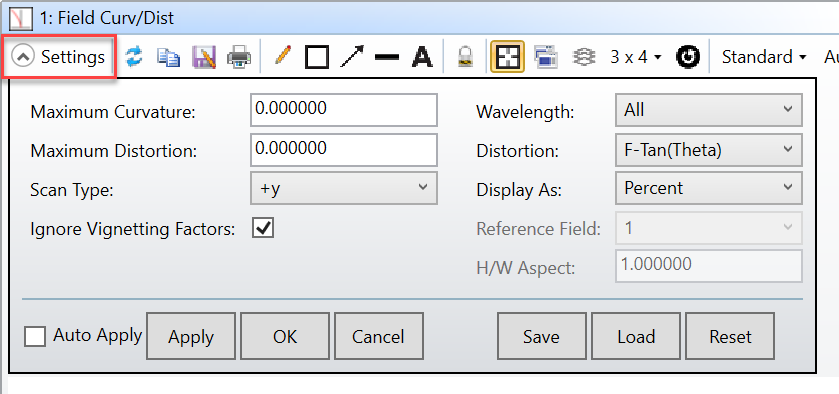Open the 3 x 4 grid dropdown
Viewport: 839px width, 394px height.
pos(636,57)
